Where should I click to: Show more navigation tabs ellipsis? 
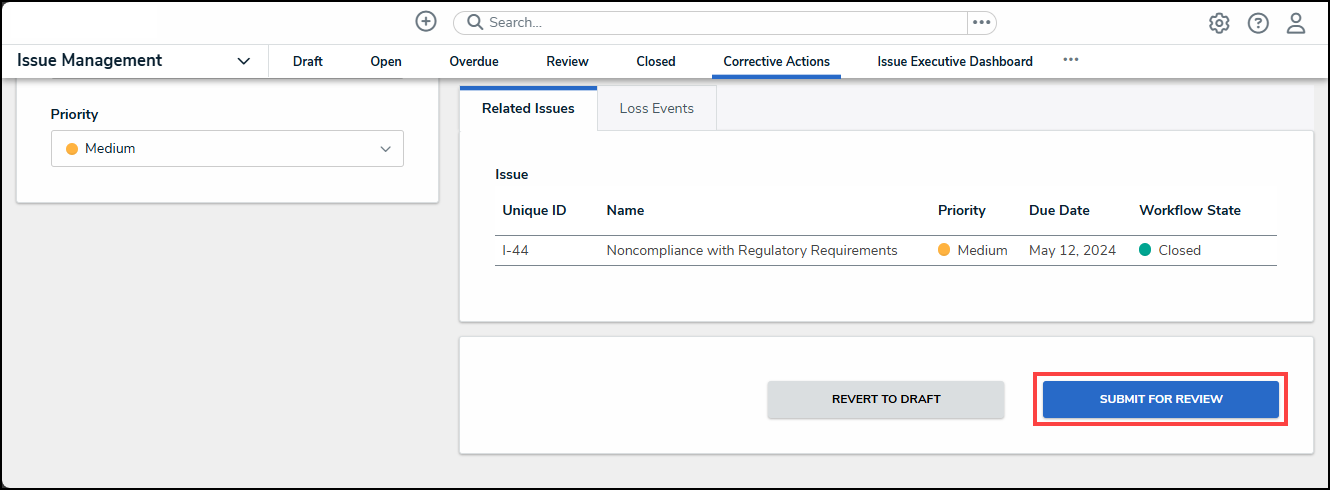point(1071,60)
